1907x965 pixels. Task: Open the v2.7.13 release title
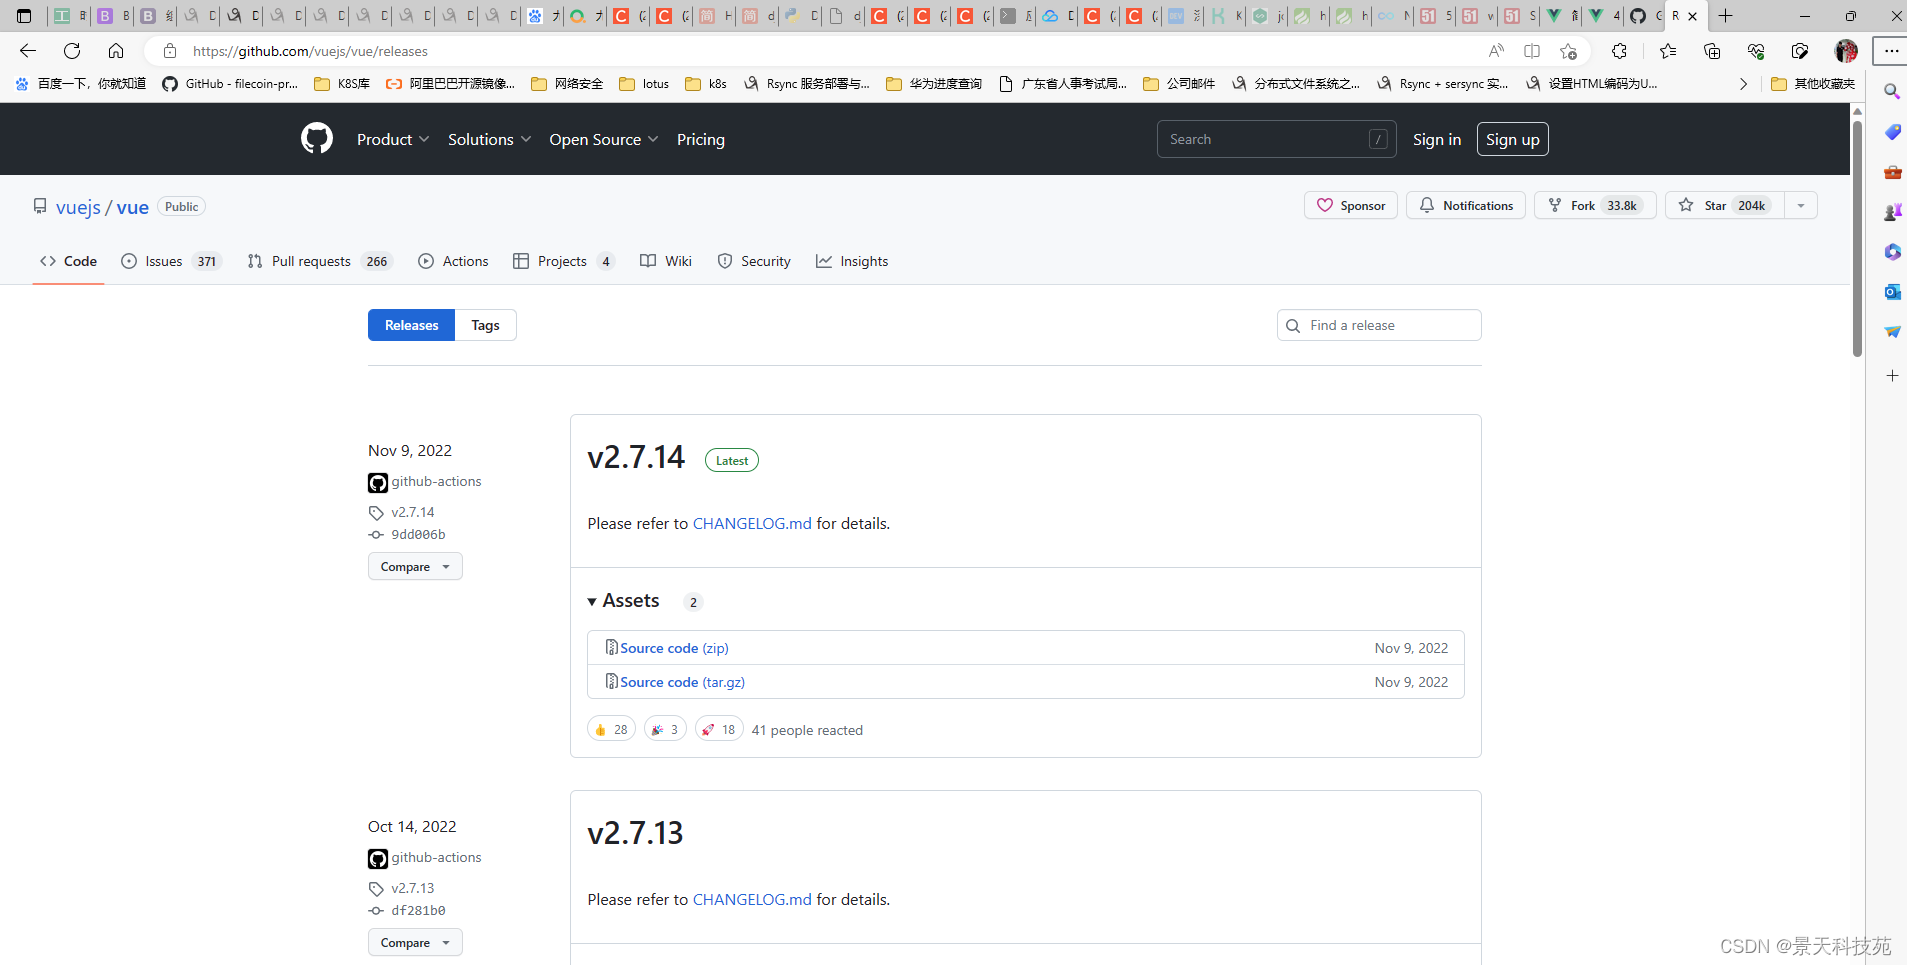point(635,832)
